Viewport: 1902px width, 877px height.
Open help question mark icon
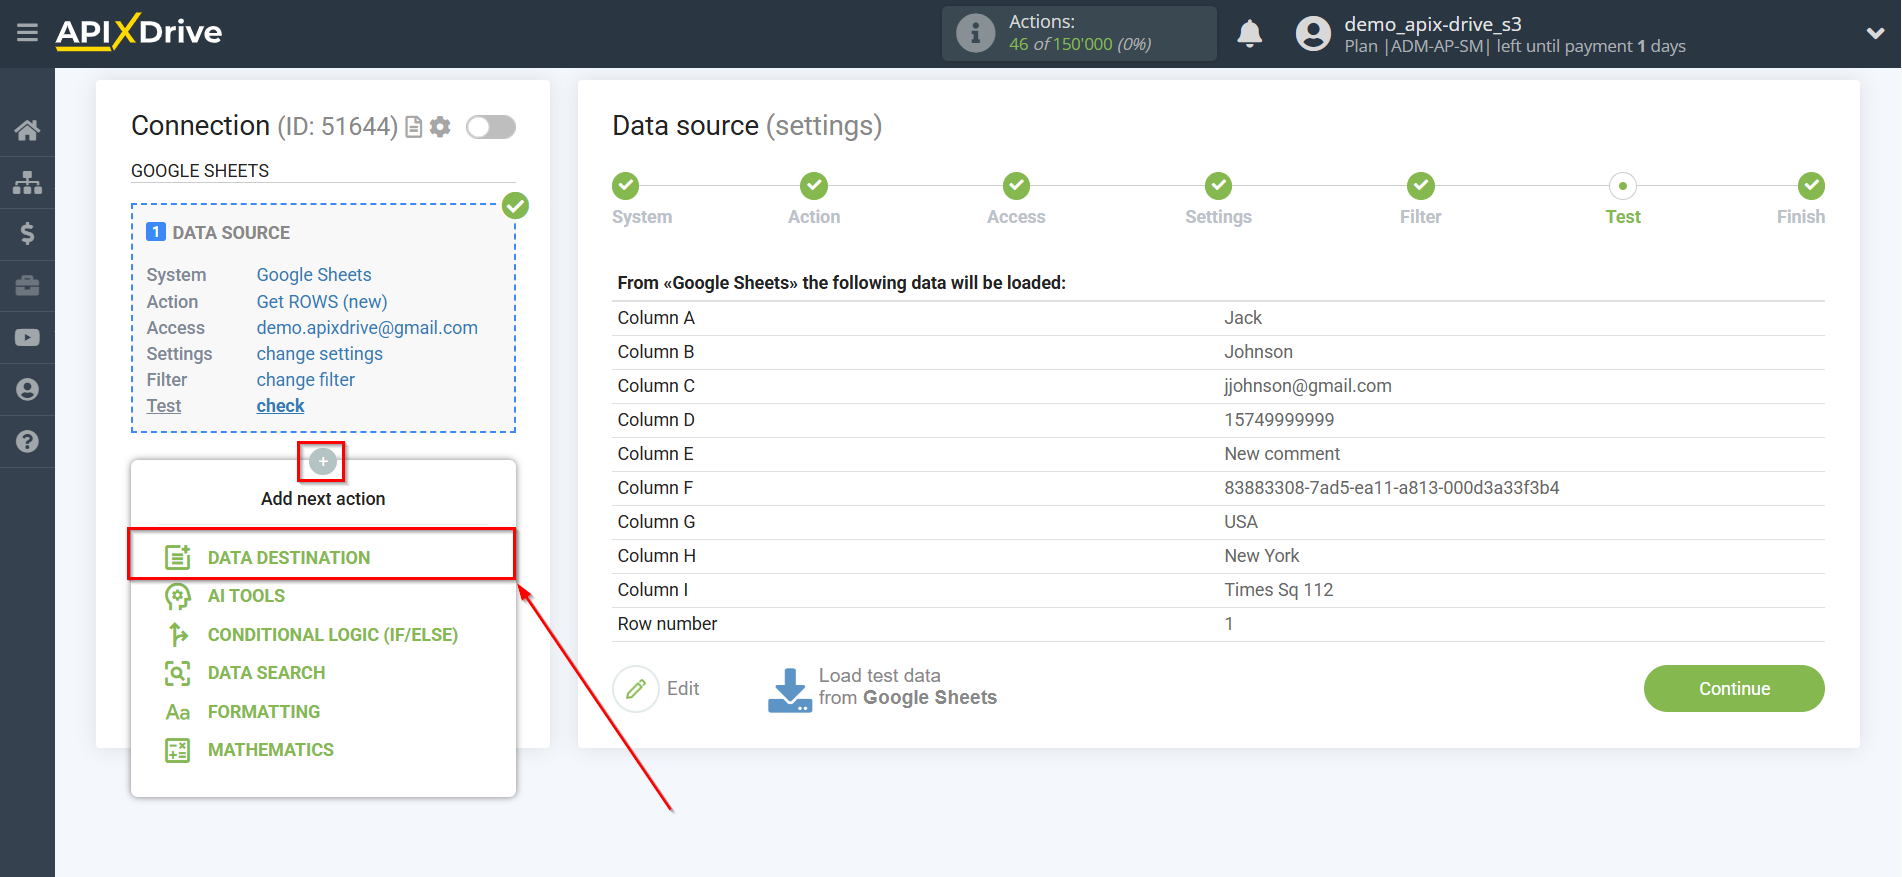point(27,441)
